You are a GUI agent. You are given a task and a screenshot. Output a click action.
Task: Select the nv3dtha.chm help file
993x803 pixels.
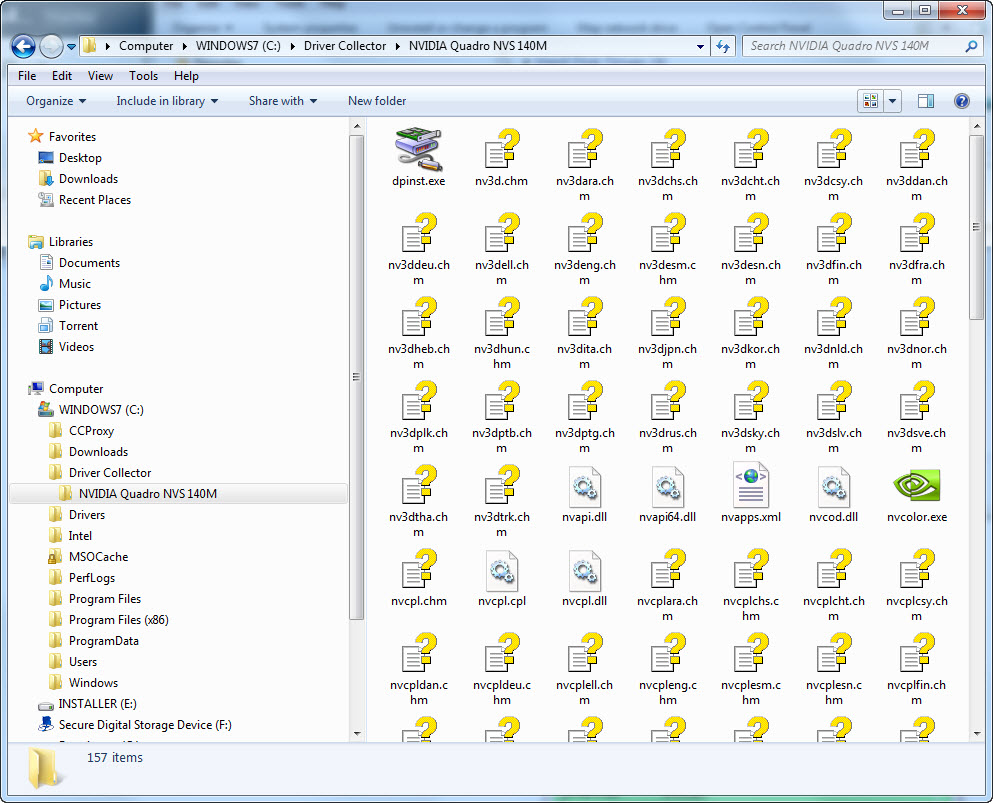pyautogui.click(x=419, y=486)
